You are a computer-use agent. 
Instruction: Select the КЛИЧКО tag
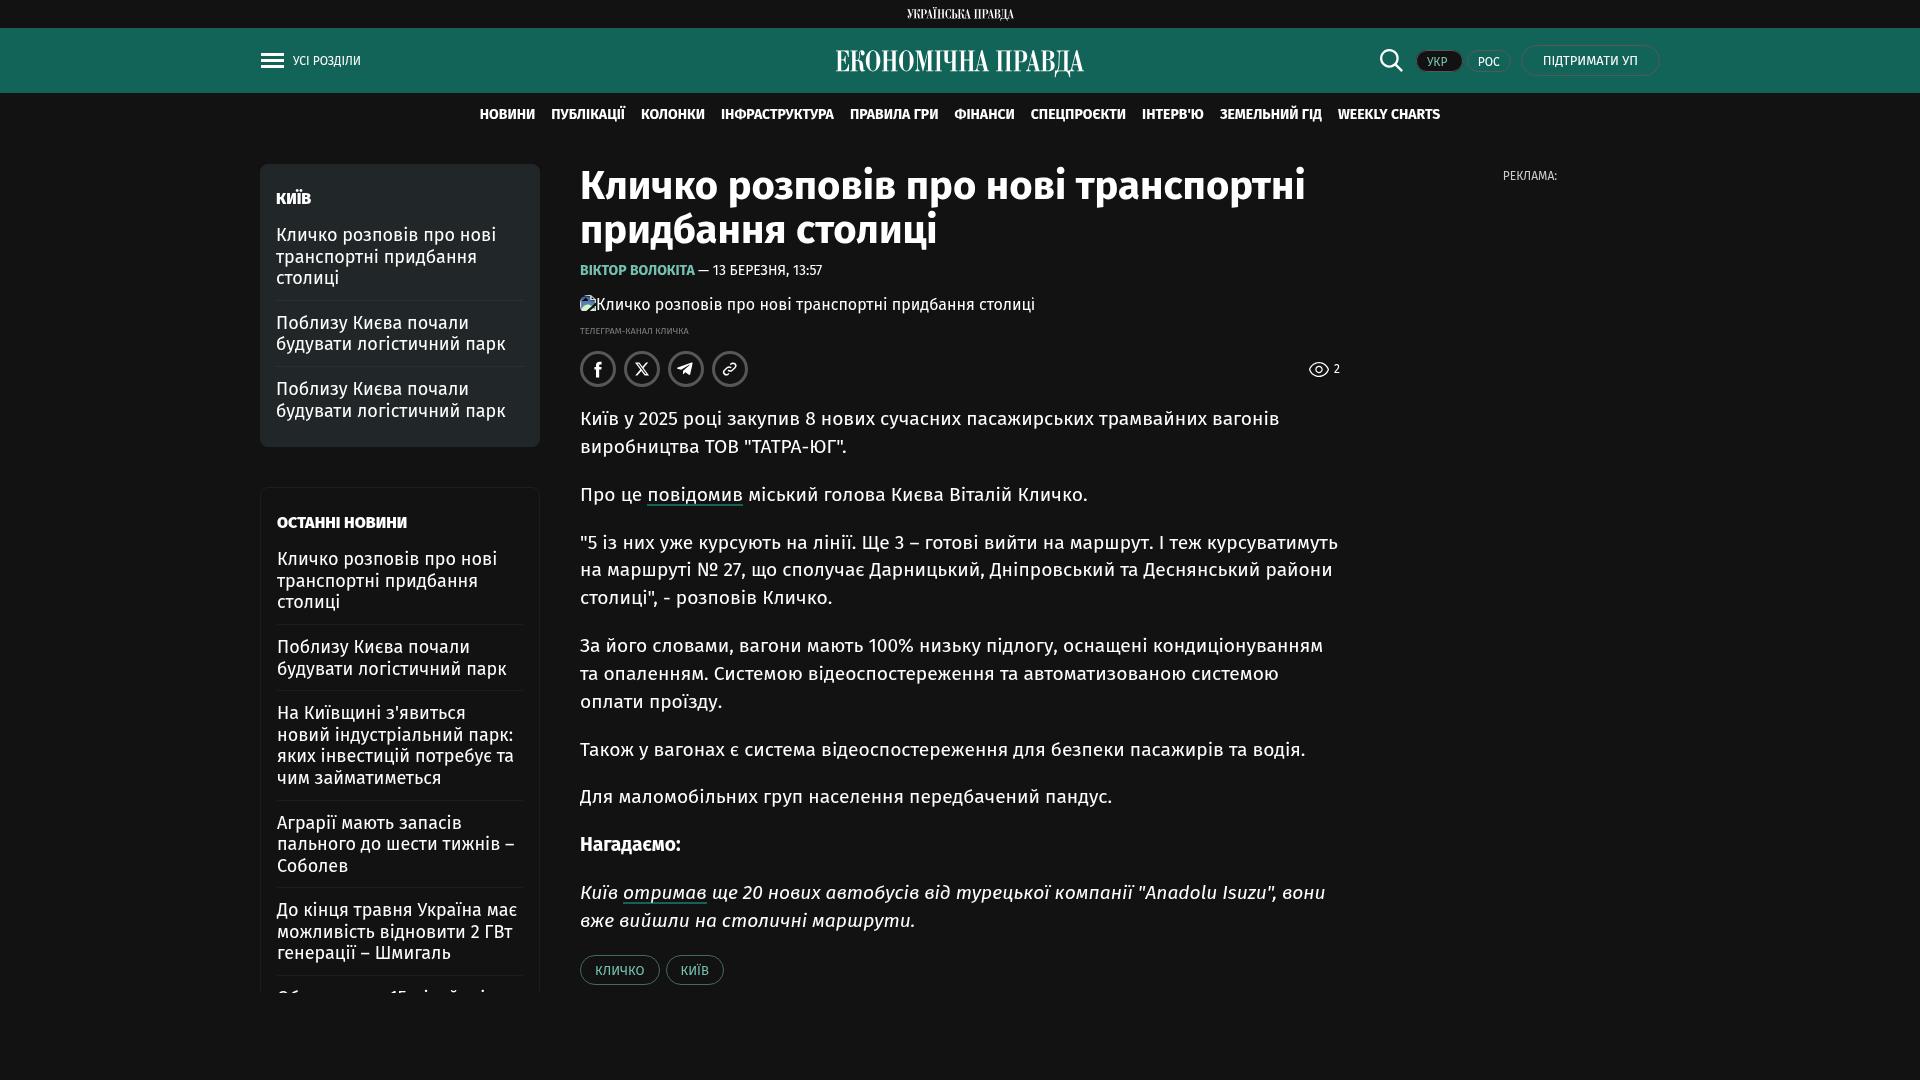[x=619, y=970]
